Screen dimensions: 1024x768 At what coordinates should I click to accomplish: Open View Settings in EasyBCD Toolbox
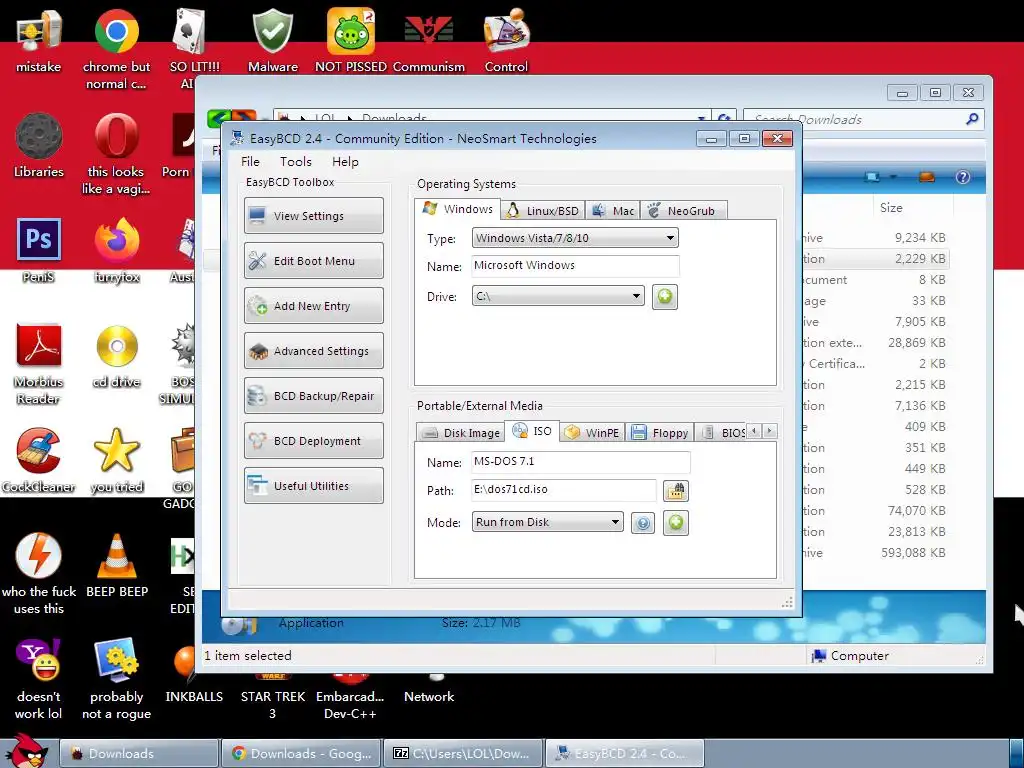tap(313, 216)
